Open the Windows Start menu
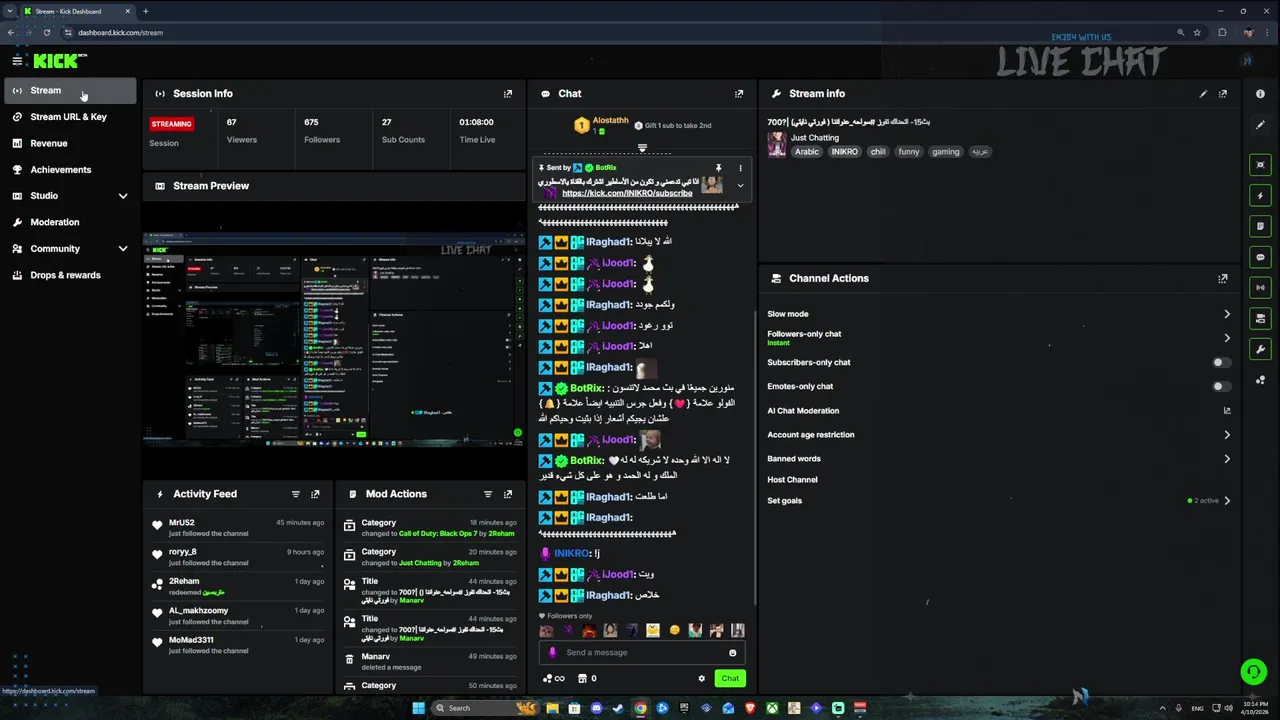 (x=418, y=708)
